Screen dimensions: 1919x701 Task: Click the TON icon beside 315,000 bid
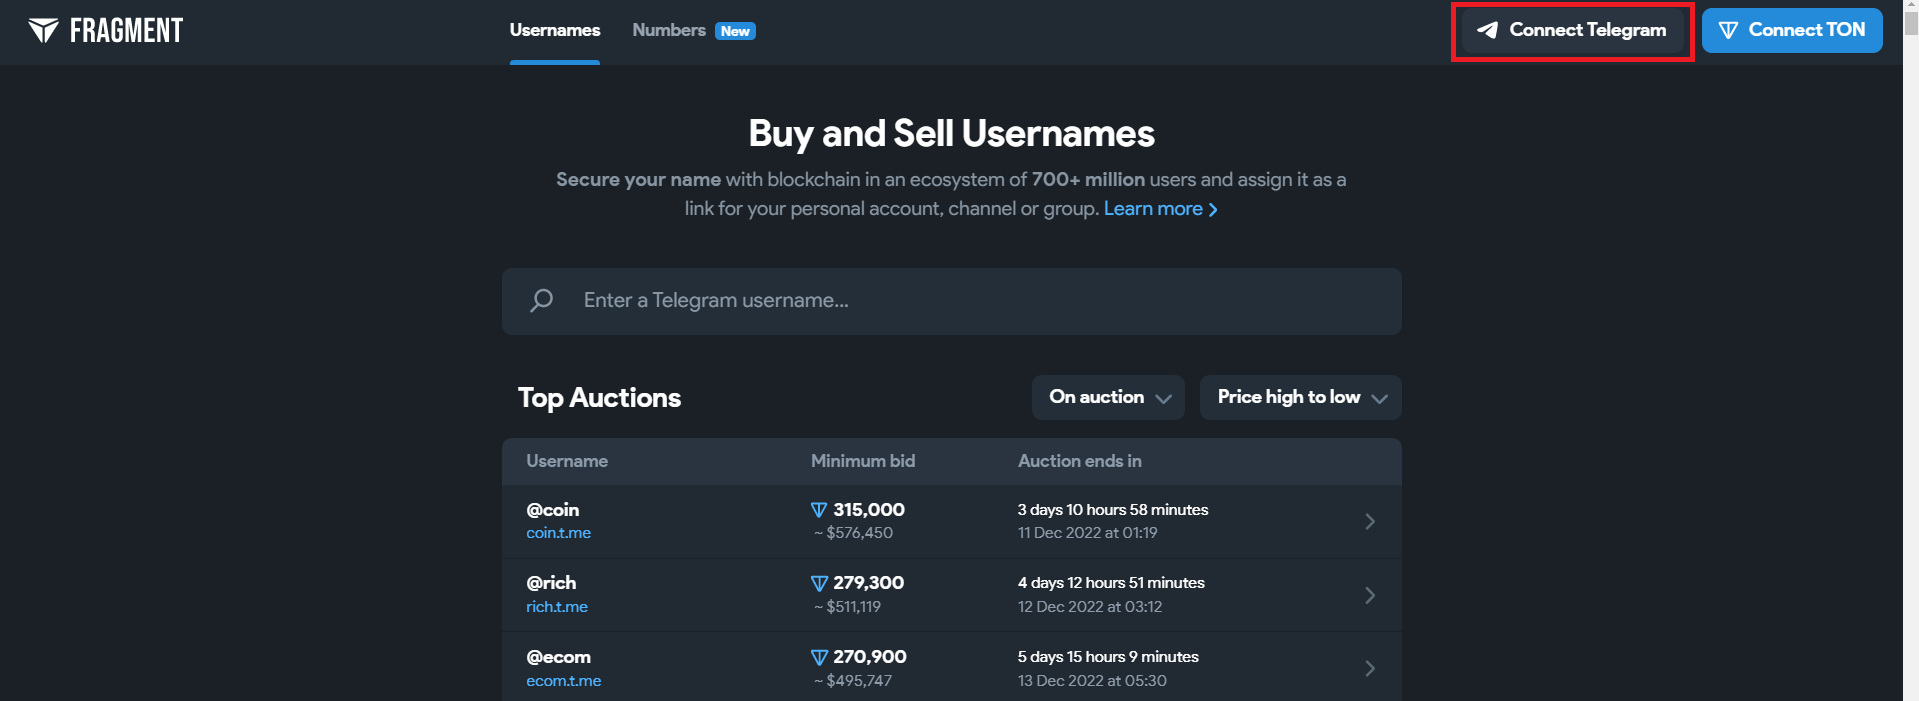click(x=819, y=510)
